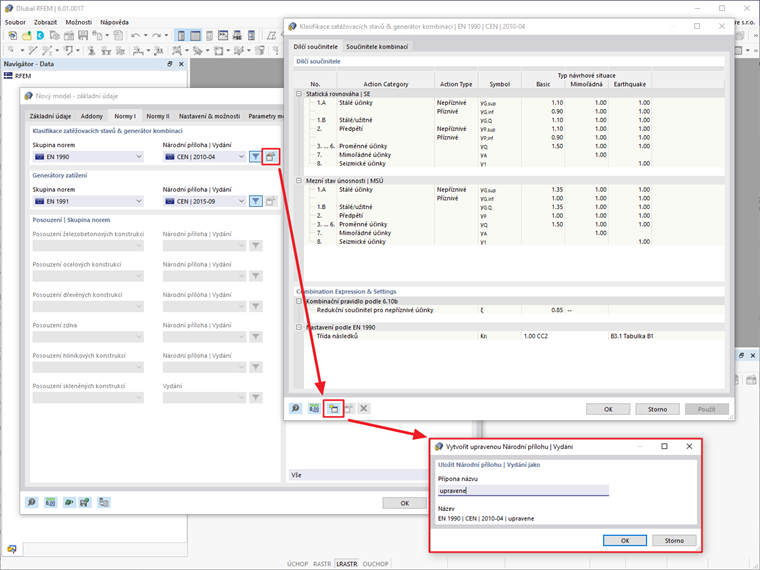Open the Script console toolbar icon
Image resolution: width=760 pixels, height=570 pixels.
click(x=223, y=35)
